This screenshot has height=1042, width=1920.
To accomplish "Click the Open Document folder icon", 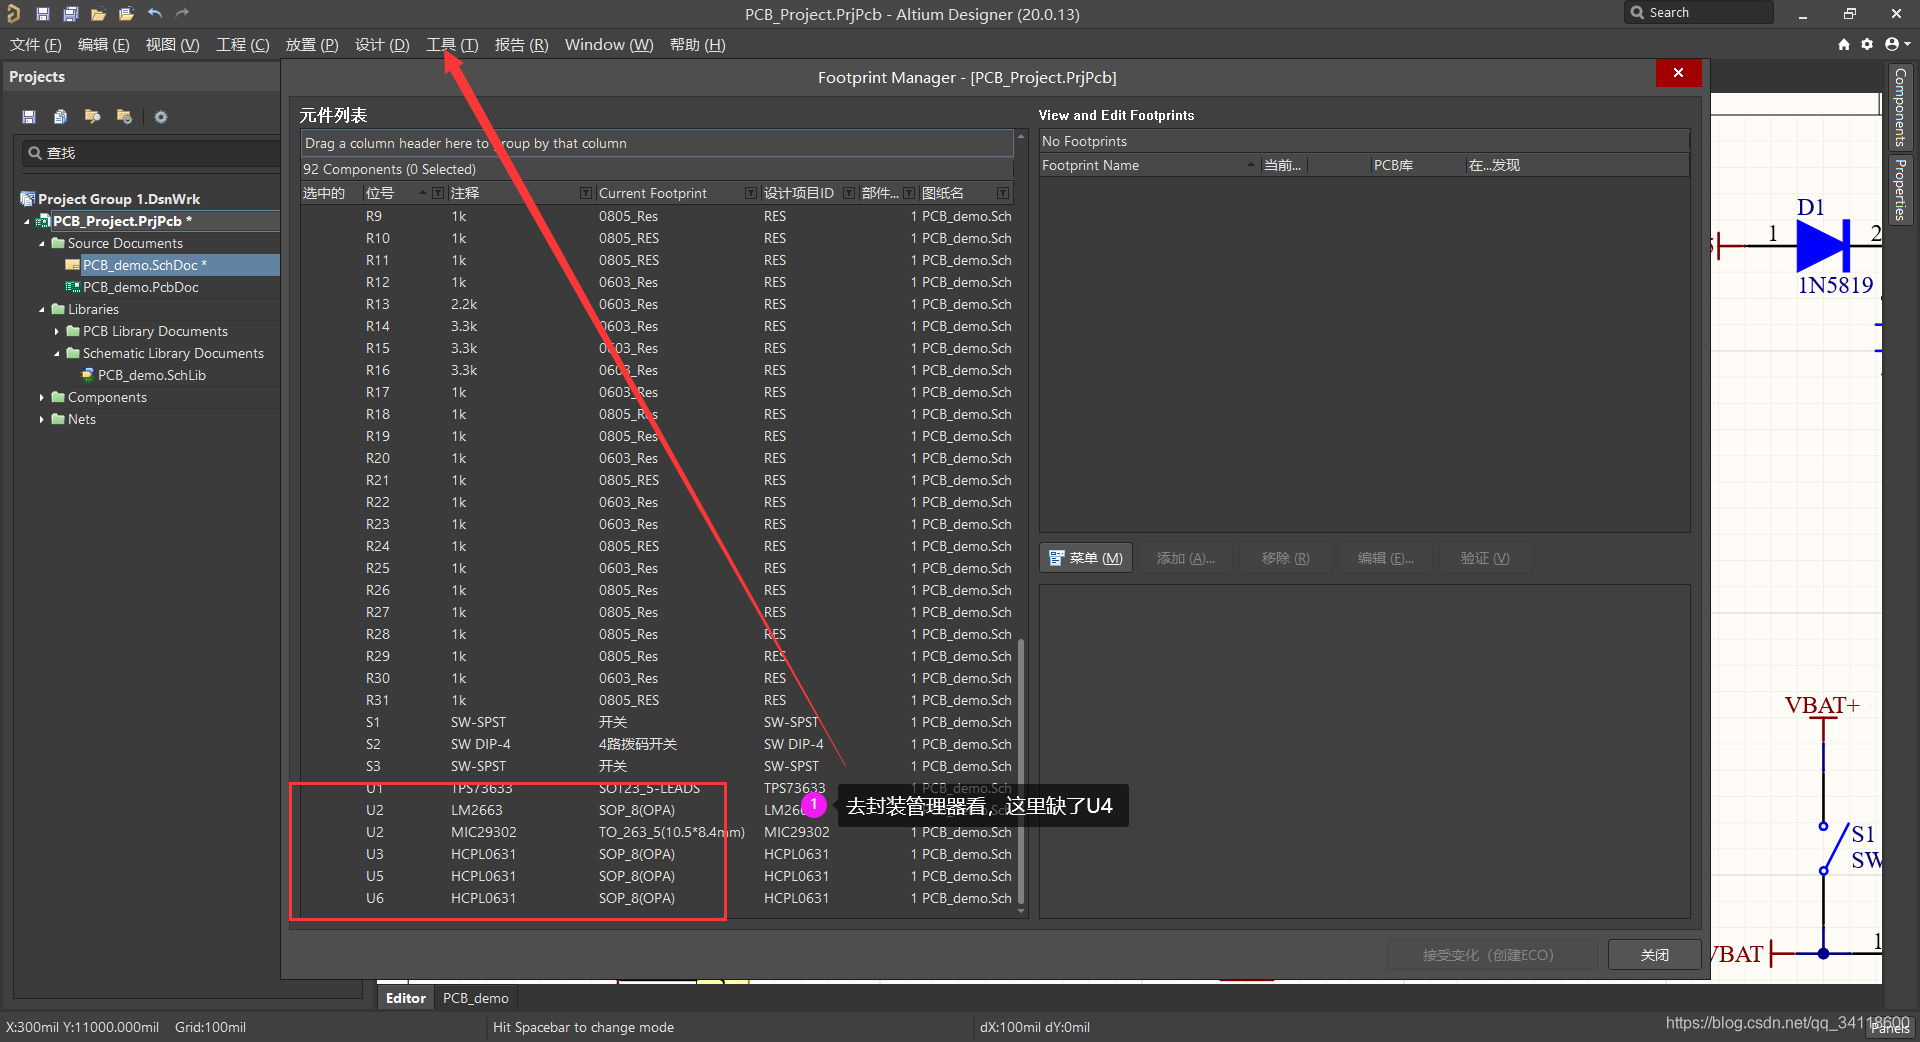I will [98, 13].
